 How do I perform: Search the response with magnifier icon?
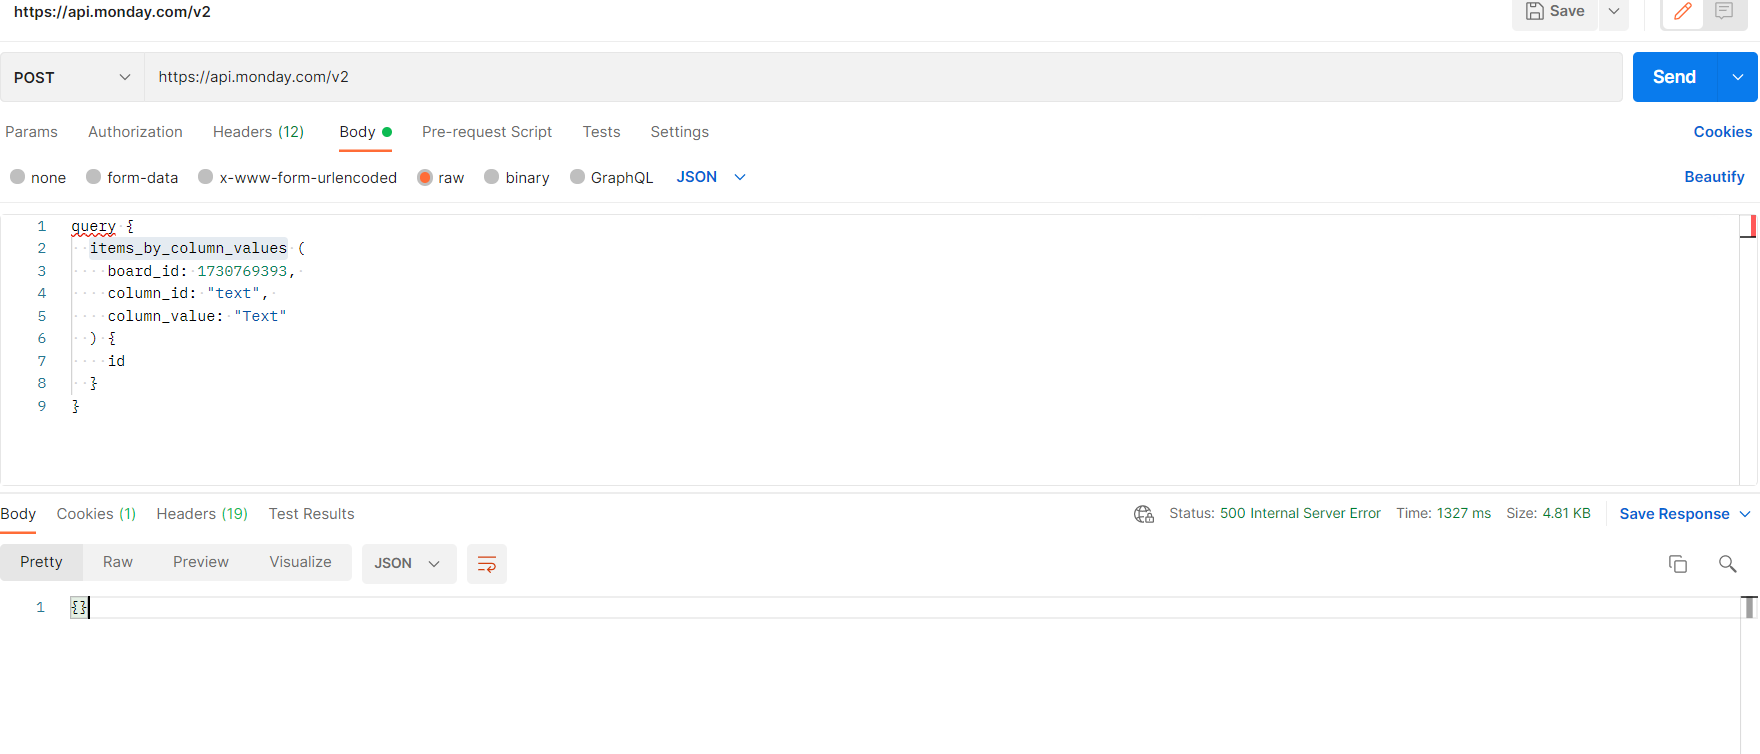coord(1727,564)
